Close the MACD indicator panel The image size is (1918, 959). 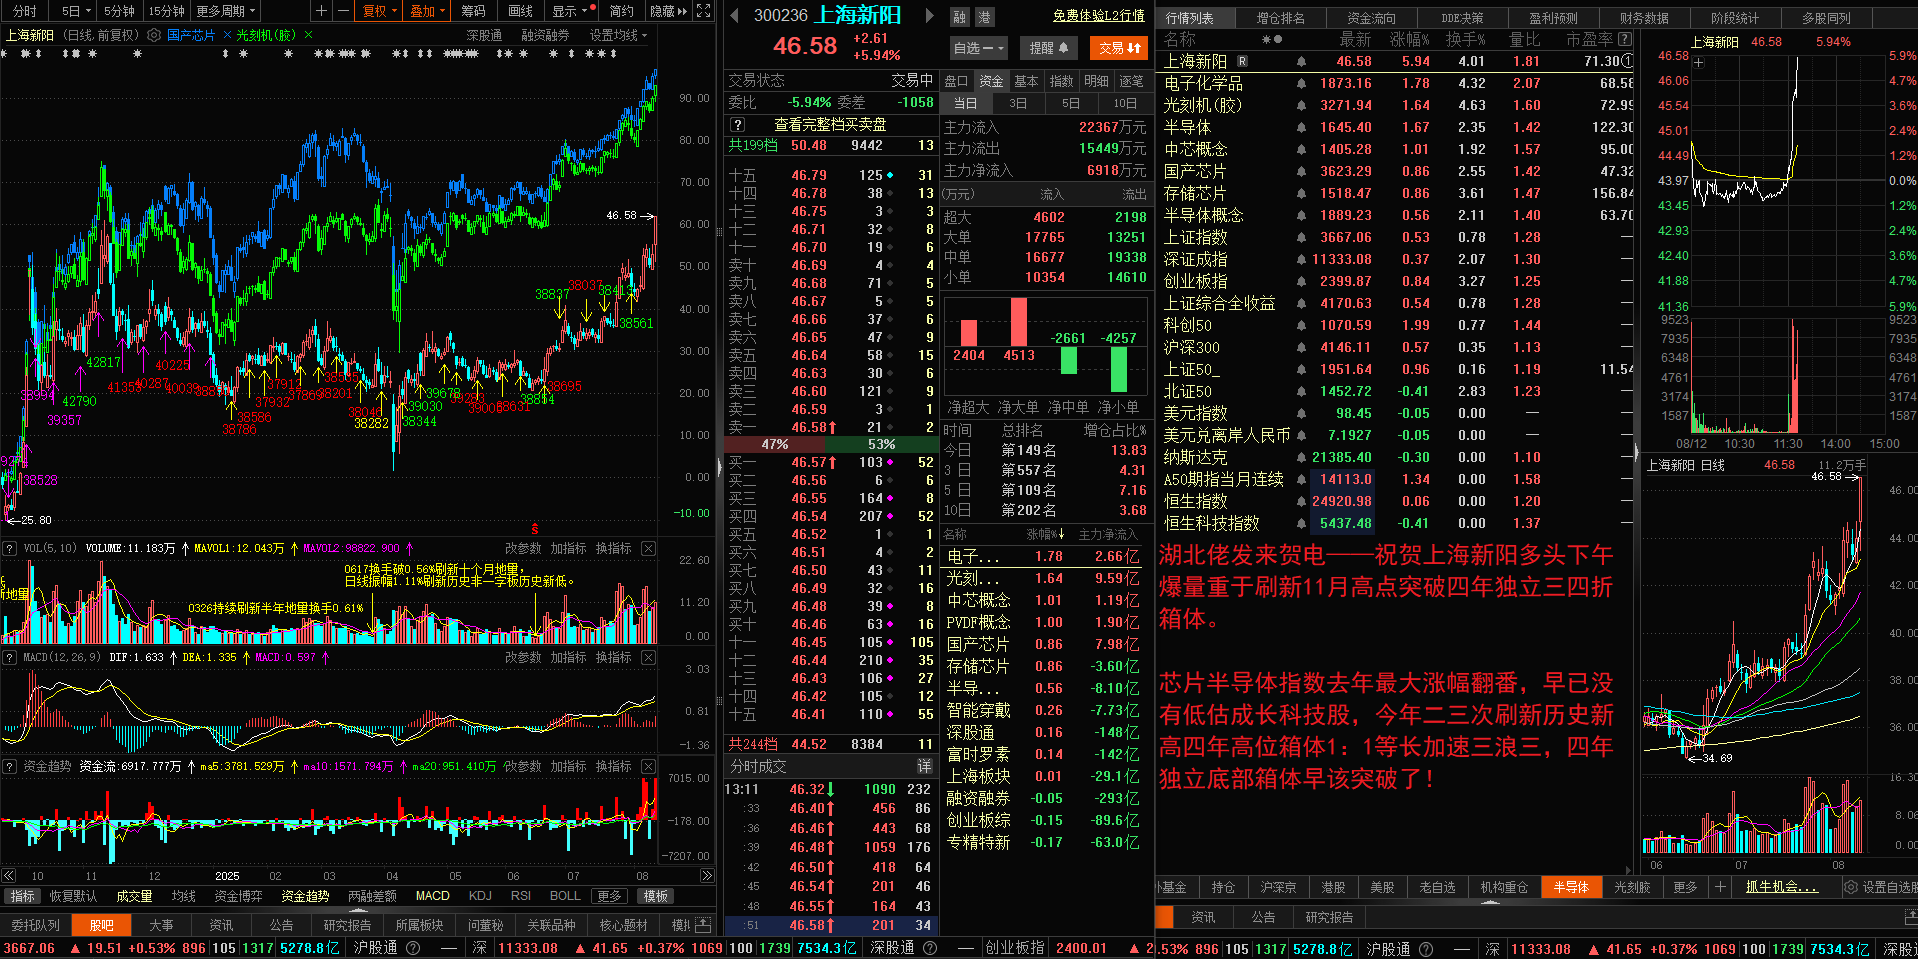(x=648, y=657)
